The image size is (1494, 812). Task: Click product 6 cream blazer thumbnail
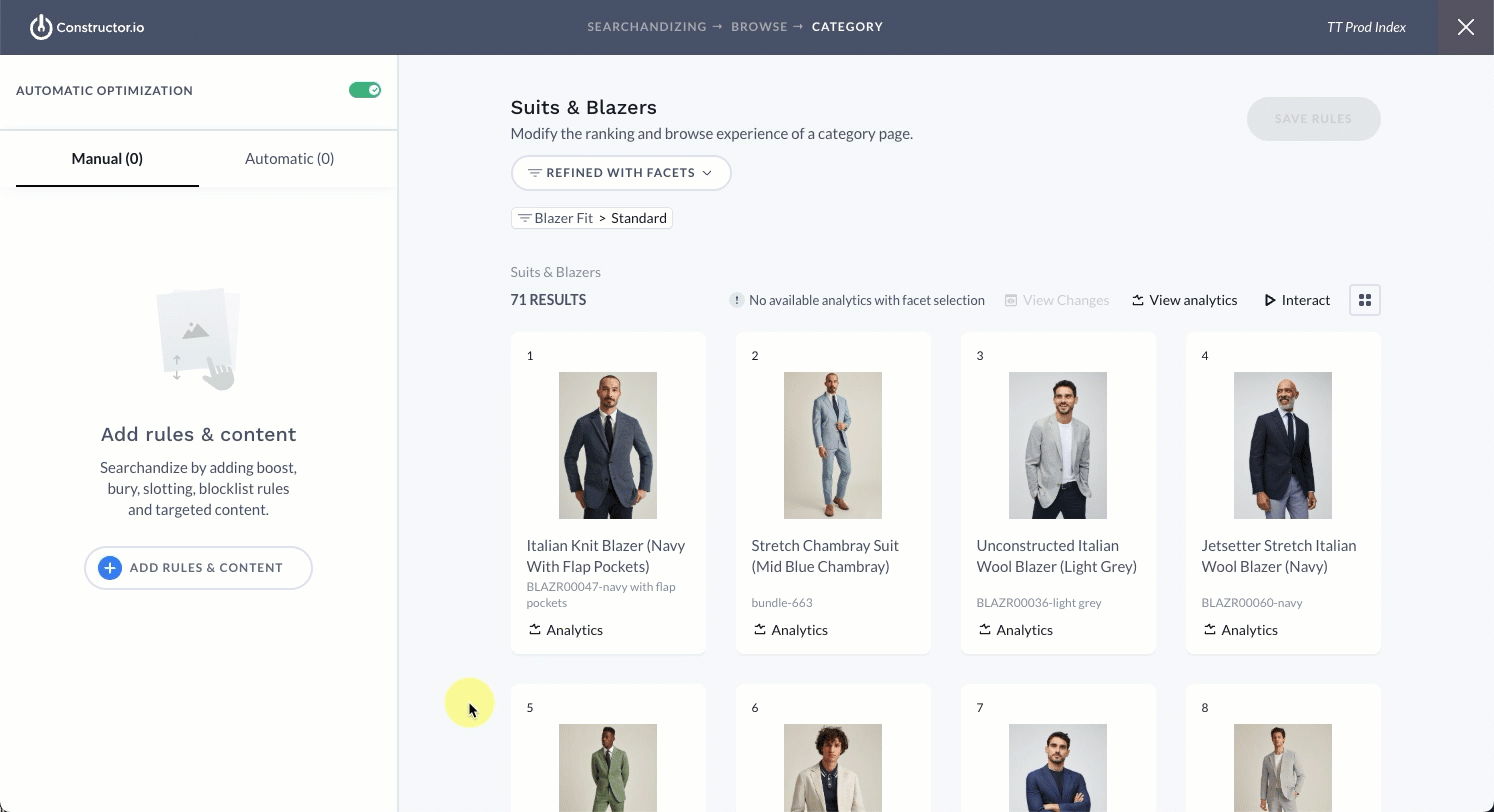(833, 768)
